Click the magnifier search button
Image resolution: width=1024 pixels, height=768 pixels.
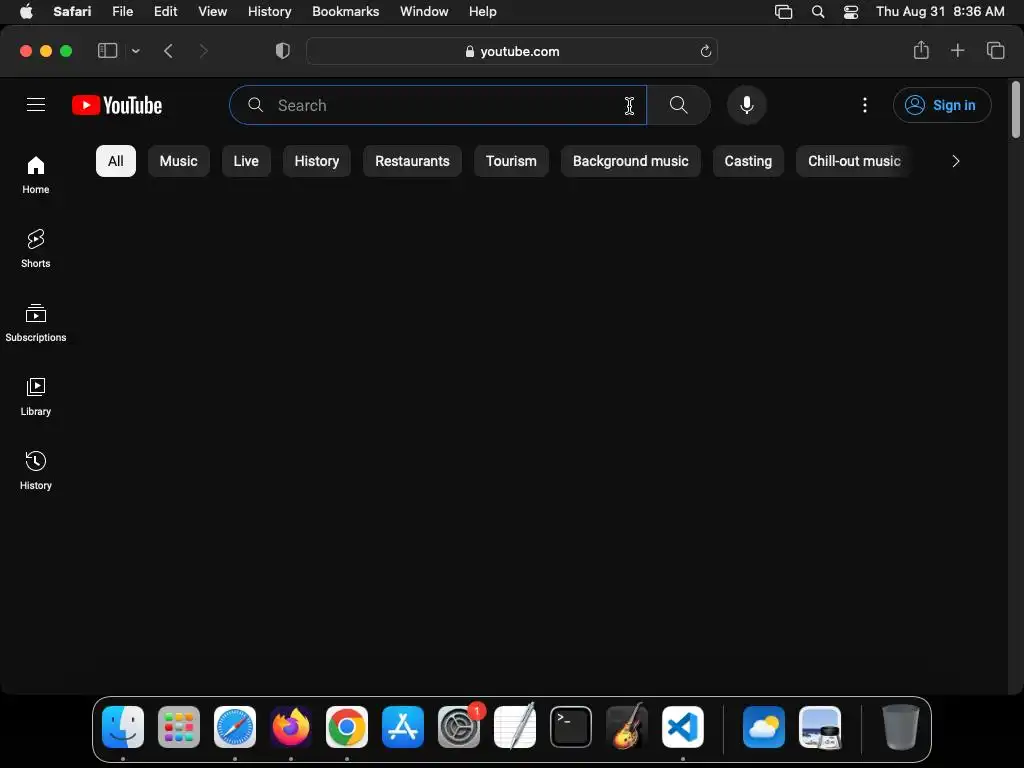click(679, 104)
